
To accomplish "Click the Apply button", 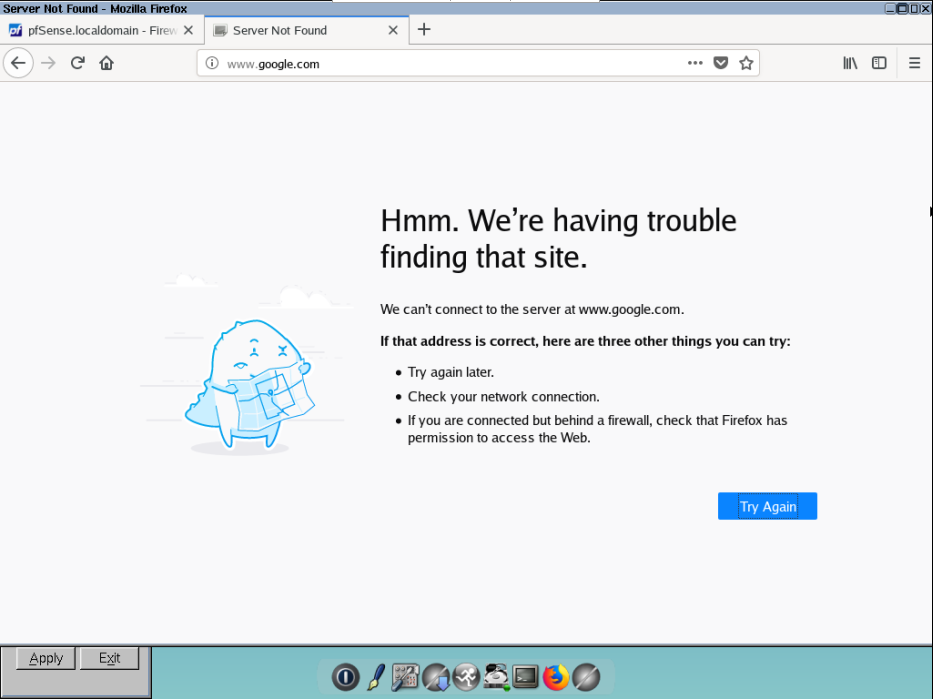I will click(x=46, y=658).
